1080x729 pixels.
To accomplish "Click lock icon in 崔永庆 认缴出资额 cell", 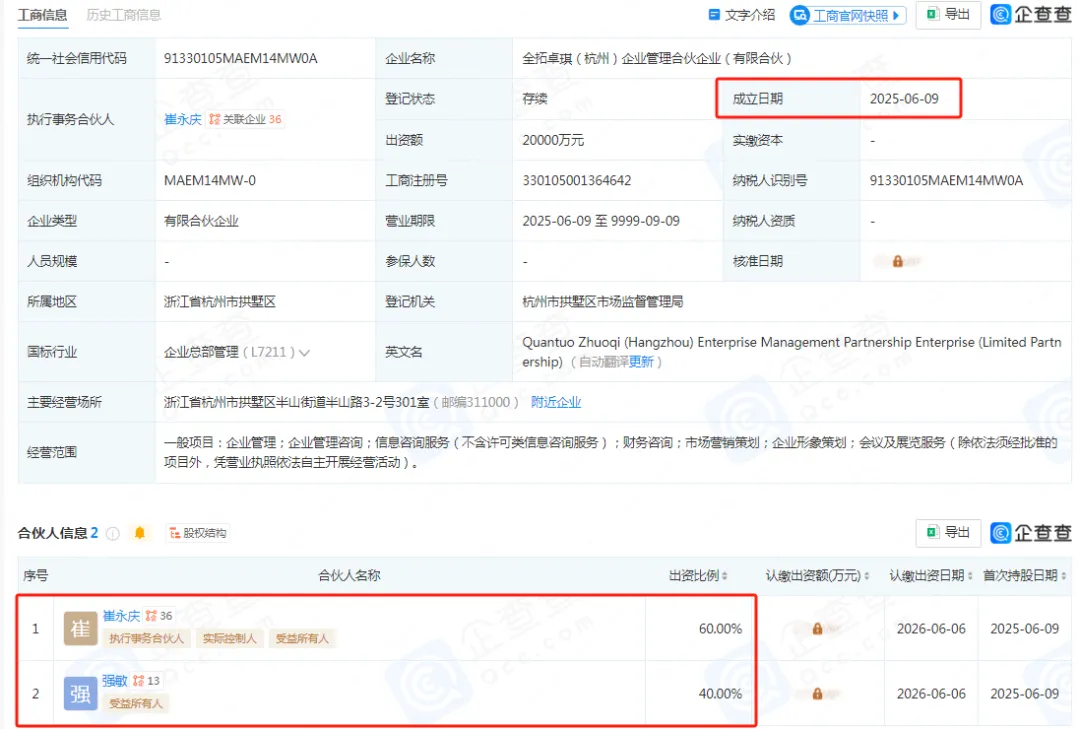I will [x=817, y=628].
